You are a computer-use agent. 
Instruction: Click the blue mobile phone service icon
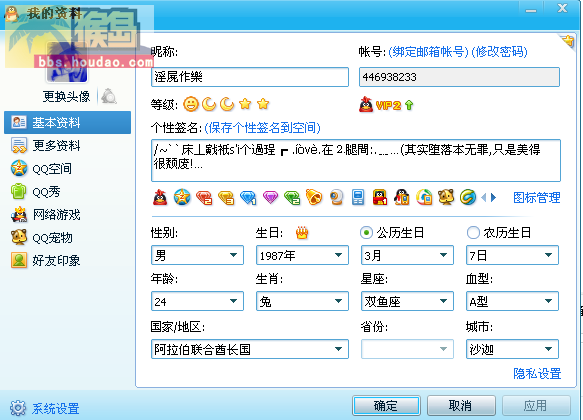[358, 197]
